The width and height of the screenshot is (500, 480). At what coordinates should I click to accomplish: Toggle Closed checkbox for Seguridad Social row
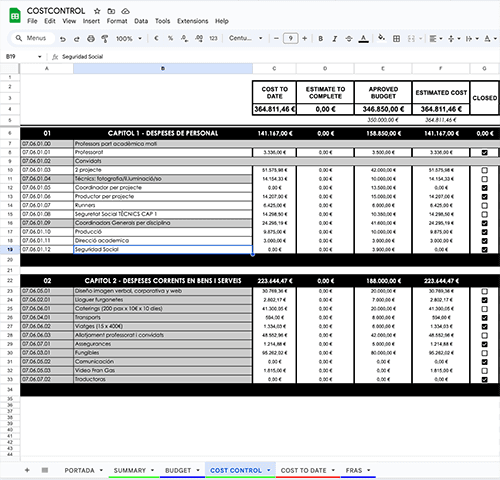[x=485, y=250]
